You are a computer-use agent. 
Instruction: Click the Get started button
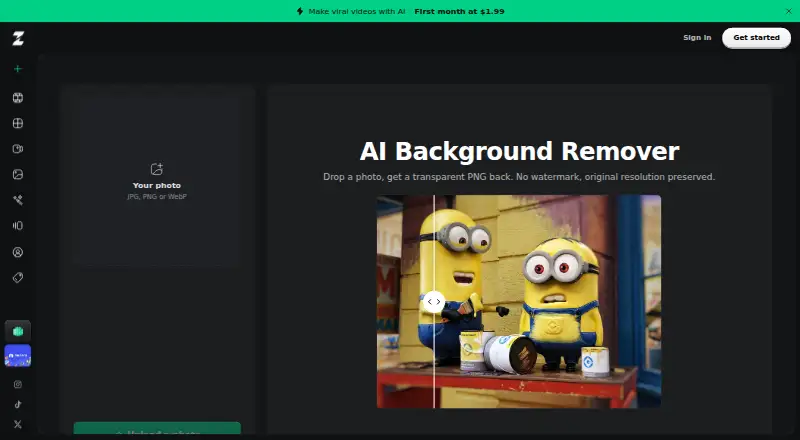pos(757,38)
